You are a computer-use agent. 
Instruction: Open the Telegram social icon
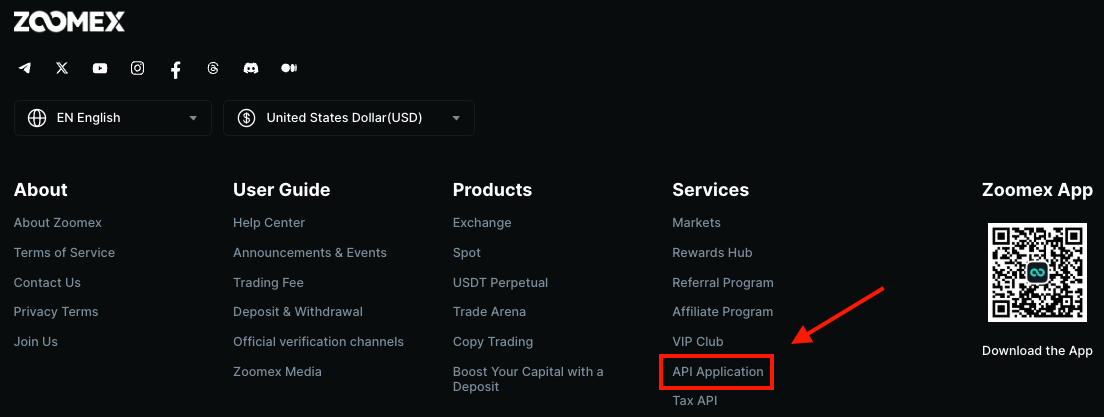[x=25, y=68]
